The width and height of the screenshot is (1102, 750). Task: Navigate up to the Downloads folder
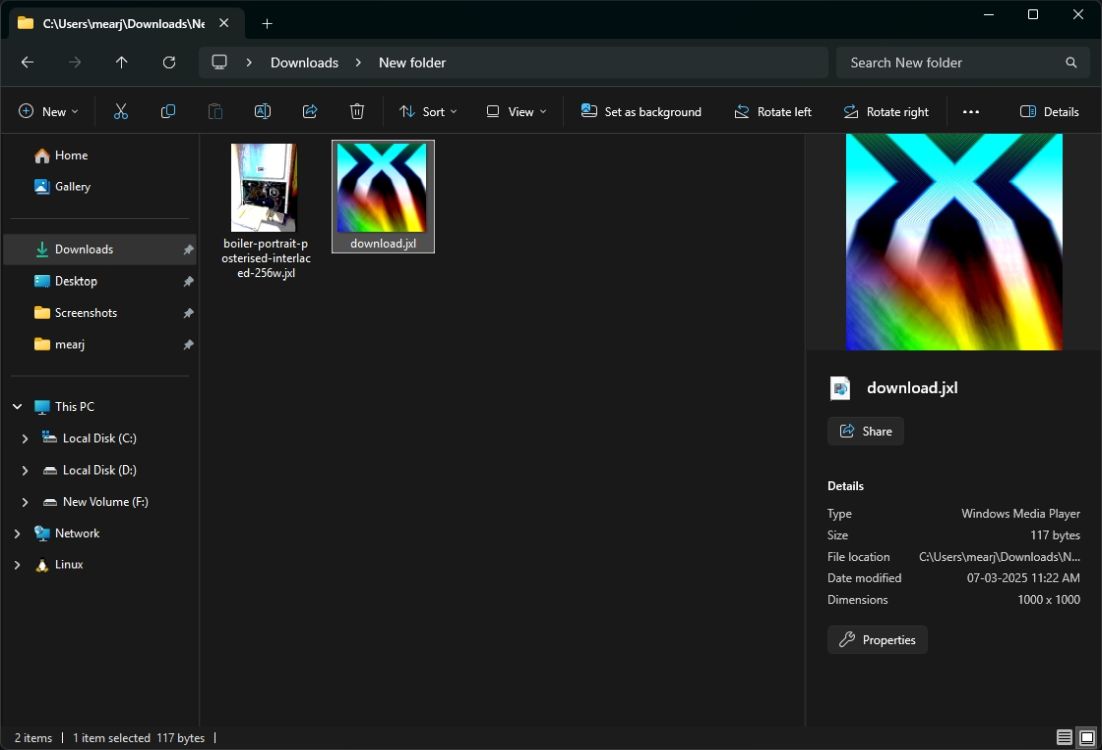121,62
